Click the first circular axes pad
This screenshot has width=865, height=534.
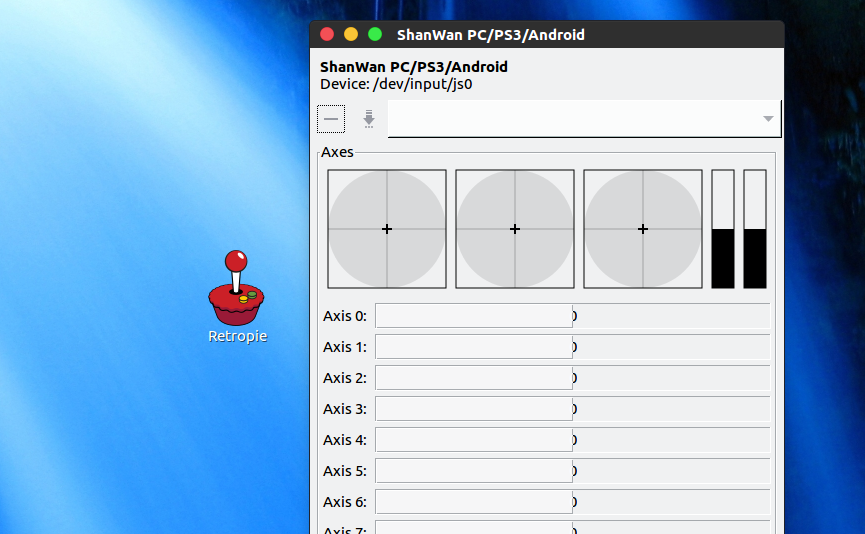pos(387,229)
